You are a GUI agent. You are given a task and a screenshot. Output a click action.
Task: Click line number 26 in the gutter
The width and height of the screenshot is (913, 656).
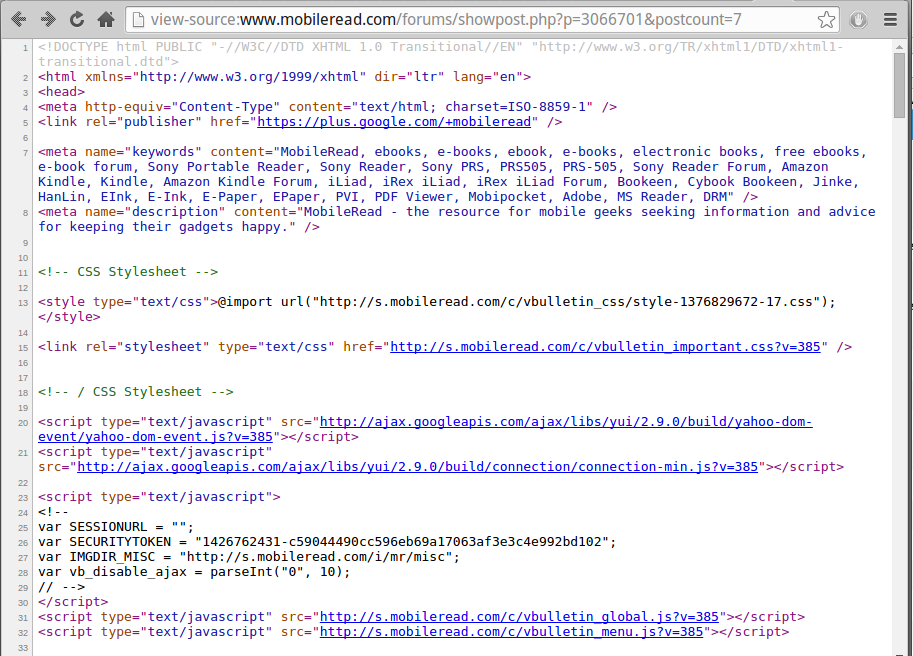(x=23, y=542)
